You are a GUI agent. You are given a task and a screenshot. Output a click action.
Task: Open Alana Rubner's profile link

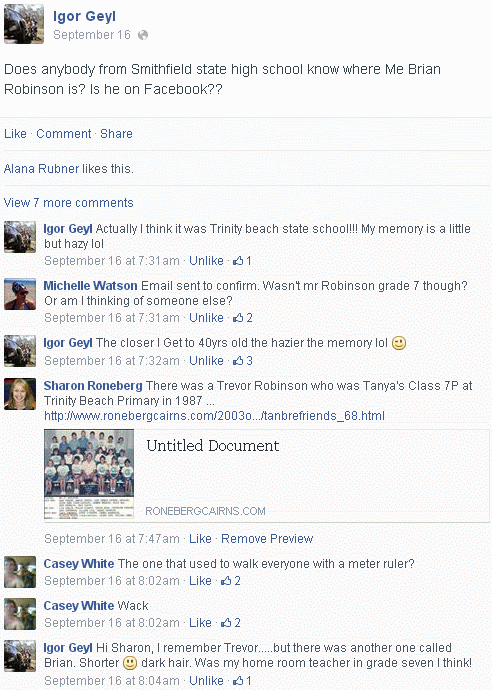[41, 169]
